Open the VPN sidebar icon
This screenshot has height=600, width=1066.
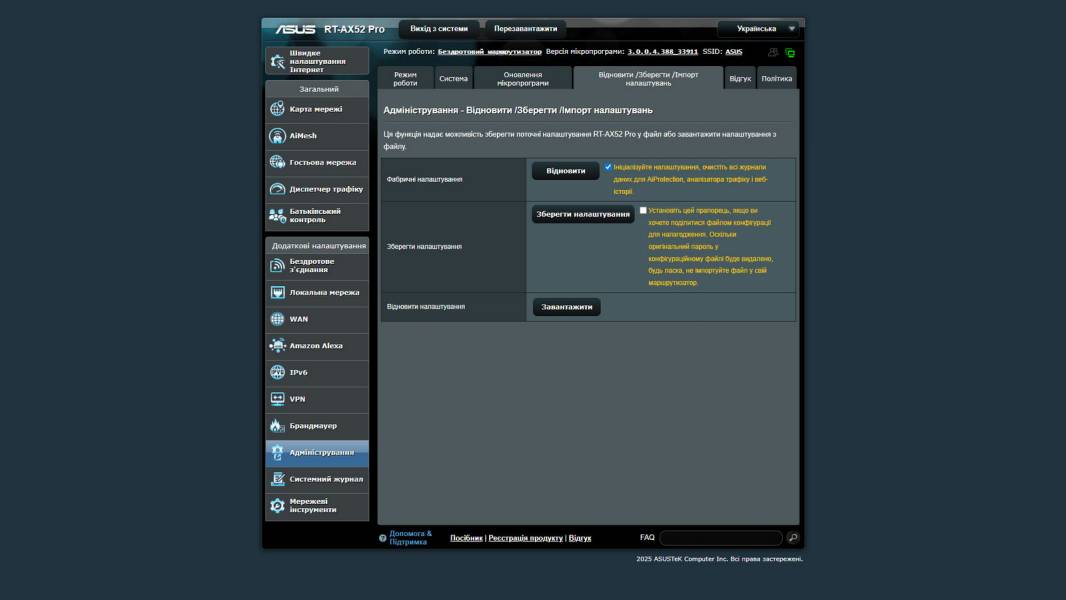(x=277, y=399)
